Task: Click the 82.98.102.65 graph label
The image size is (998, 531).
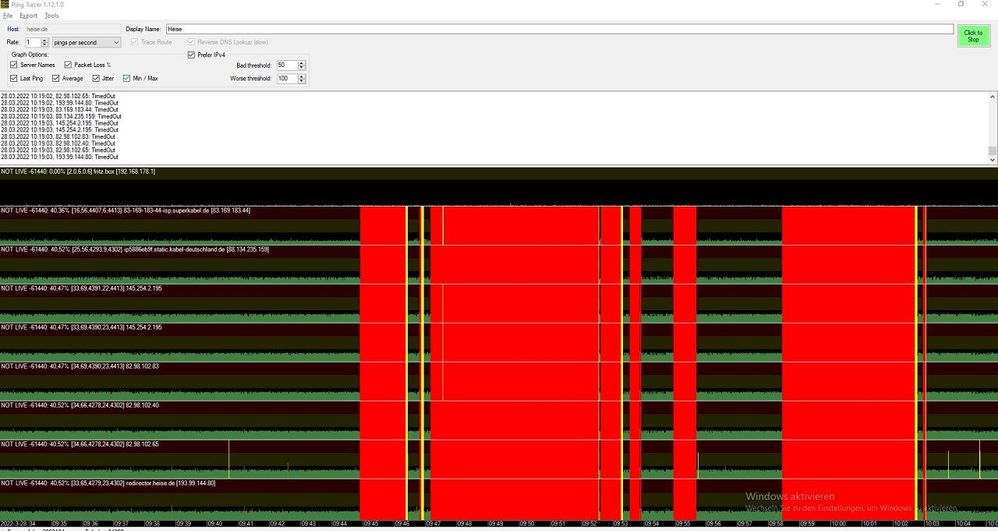Action: (x=80, y=444)
